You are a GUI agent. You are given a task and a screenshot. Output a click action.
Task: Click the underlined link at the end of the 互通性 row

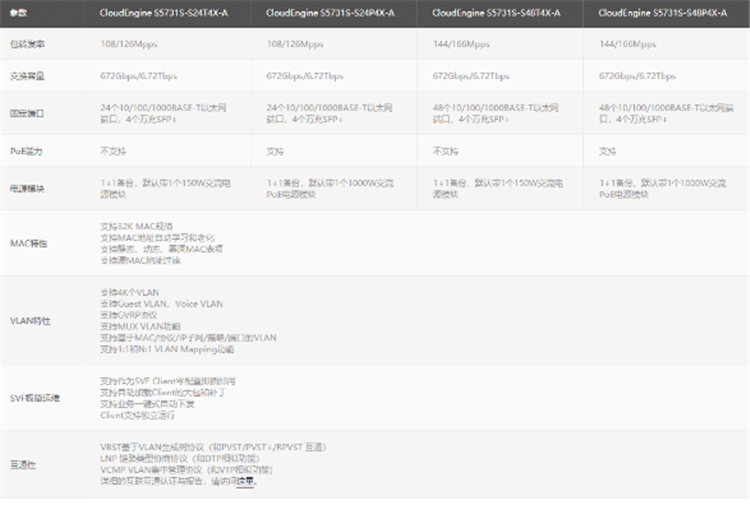coord(246,481)
